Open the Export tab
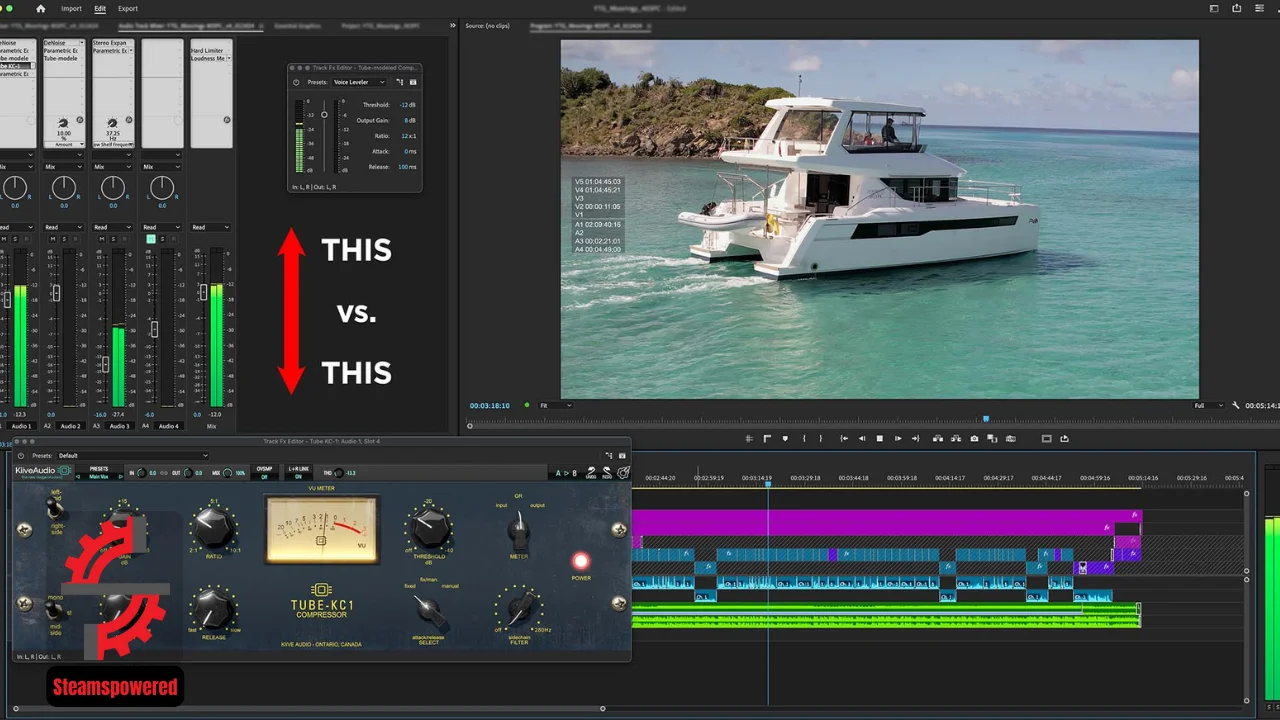1280x720 pixels. click(x=128, y=8)
